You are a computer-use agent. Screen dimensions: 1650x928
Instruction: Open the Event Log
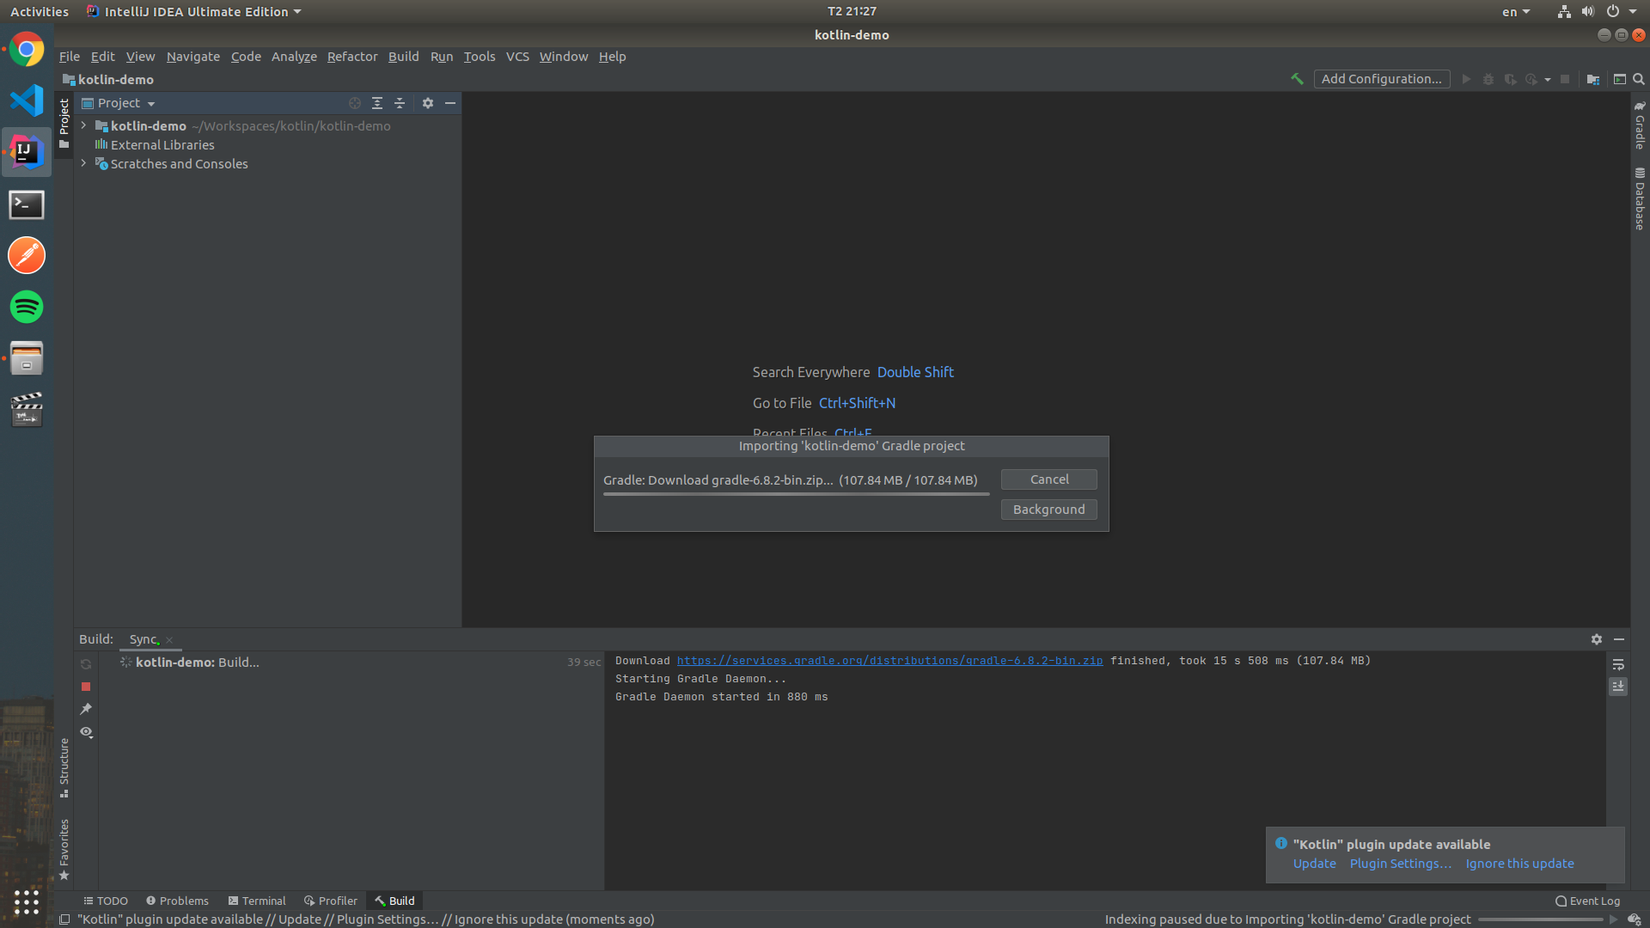(x=1588, y=901)
